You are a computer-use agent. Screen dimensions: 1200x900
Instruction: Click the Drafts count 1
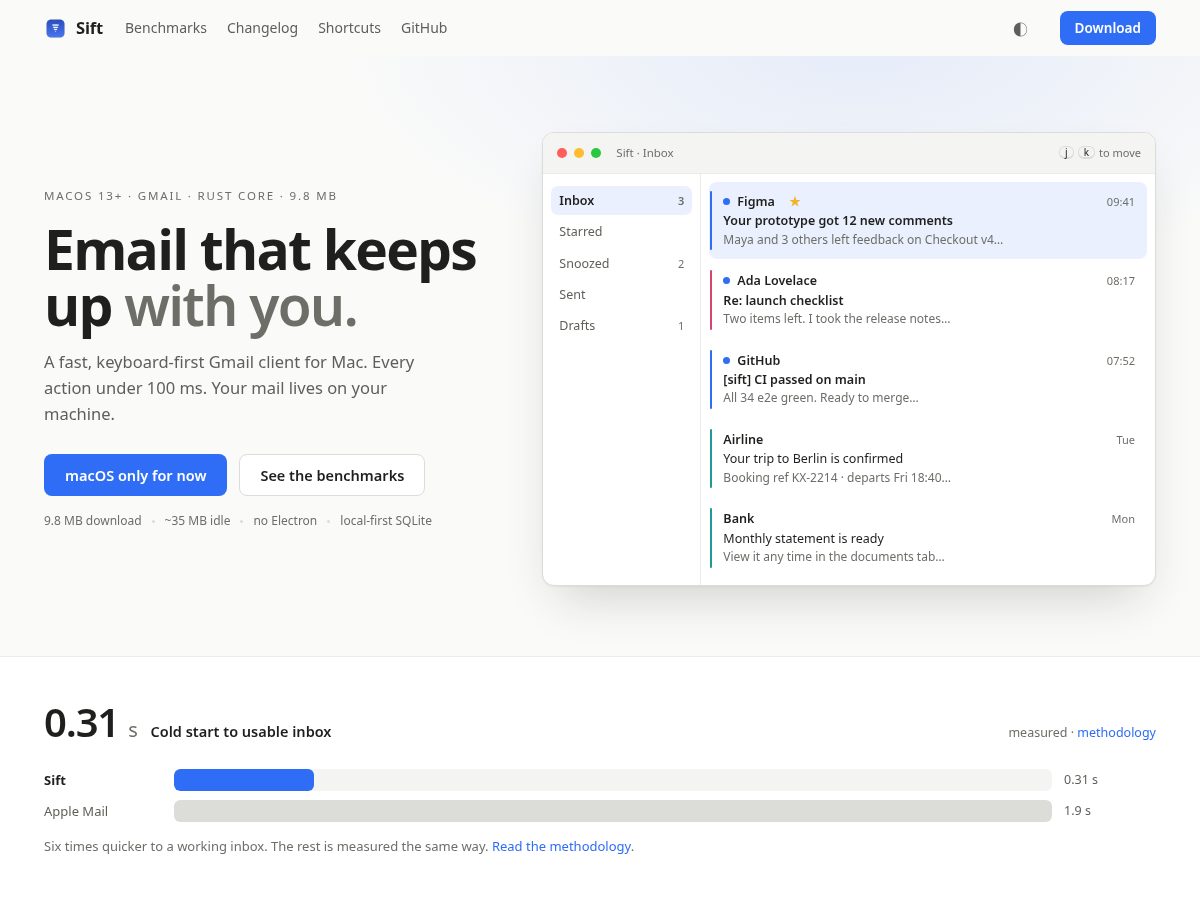tap(681, 326)
